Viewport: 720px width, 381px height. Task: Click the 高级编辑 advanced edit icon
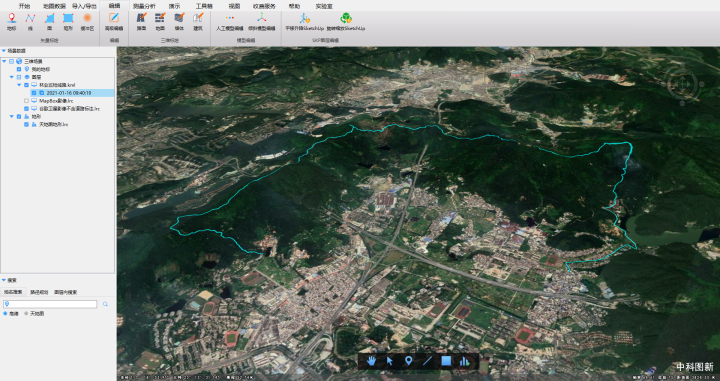[x=113, y=18]
